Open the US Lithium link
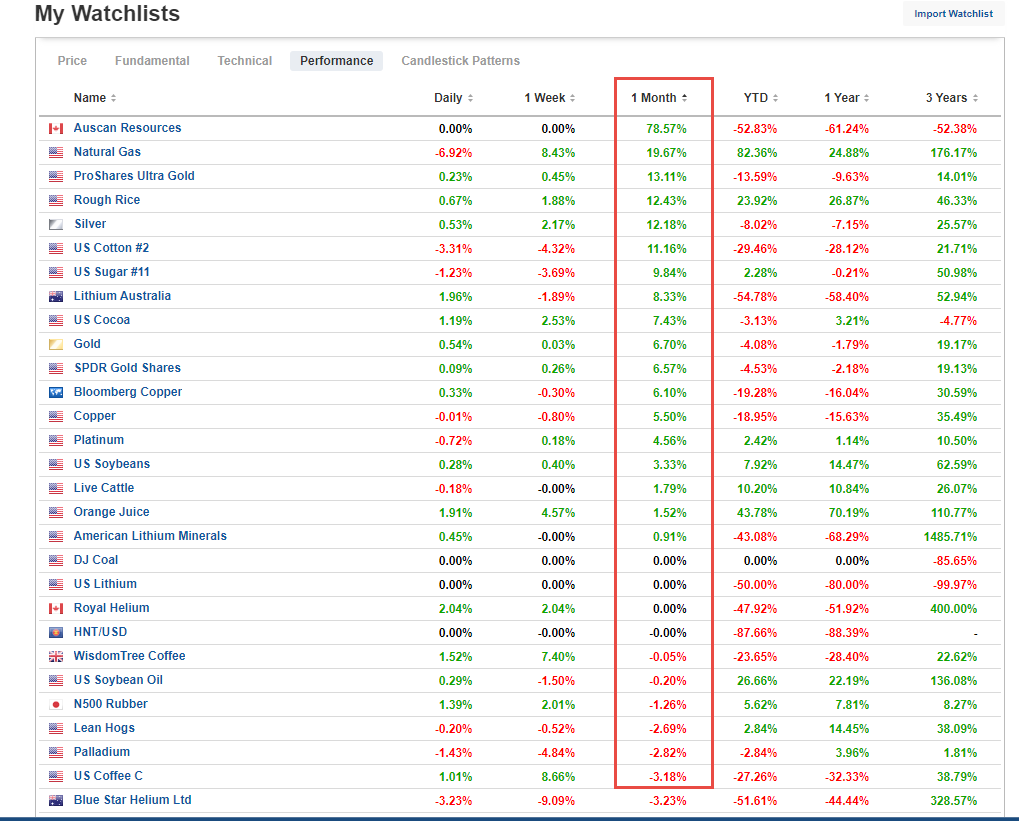This screenshot has height=821, width=1019. point(105,585)
